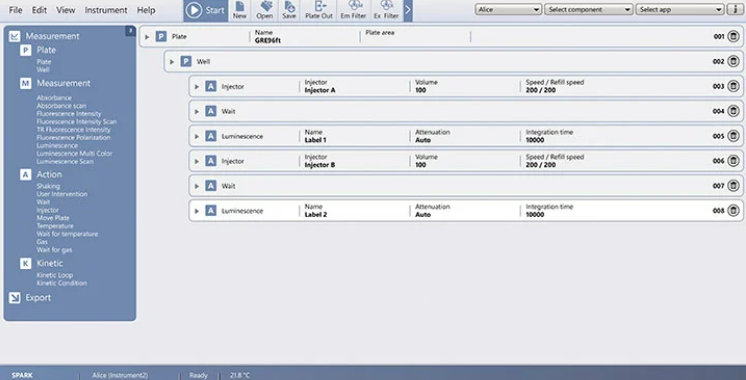Select the Measurement header icon in sidebar

[x=15, y=36]
